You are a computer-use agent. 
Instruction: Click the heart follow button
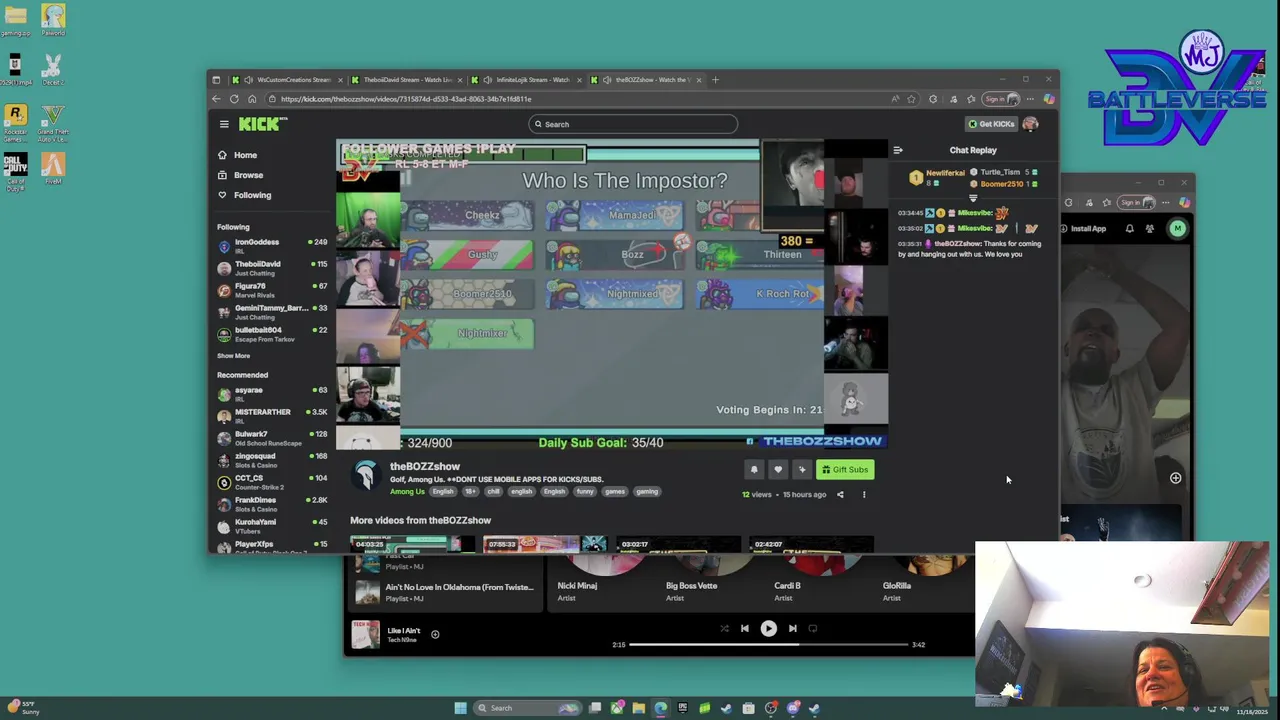click(x=778, y=469)
